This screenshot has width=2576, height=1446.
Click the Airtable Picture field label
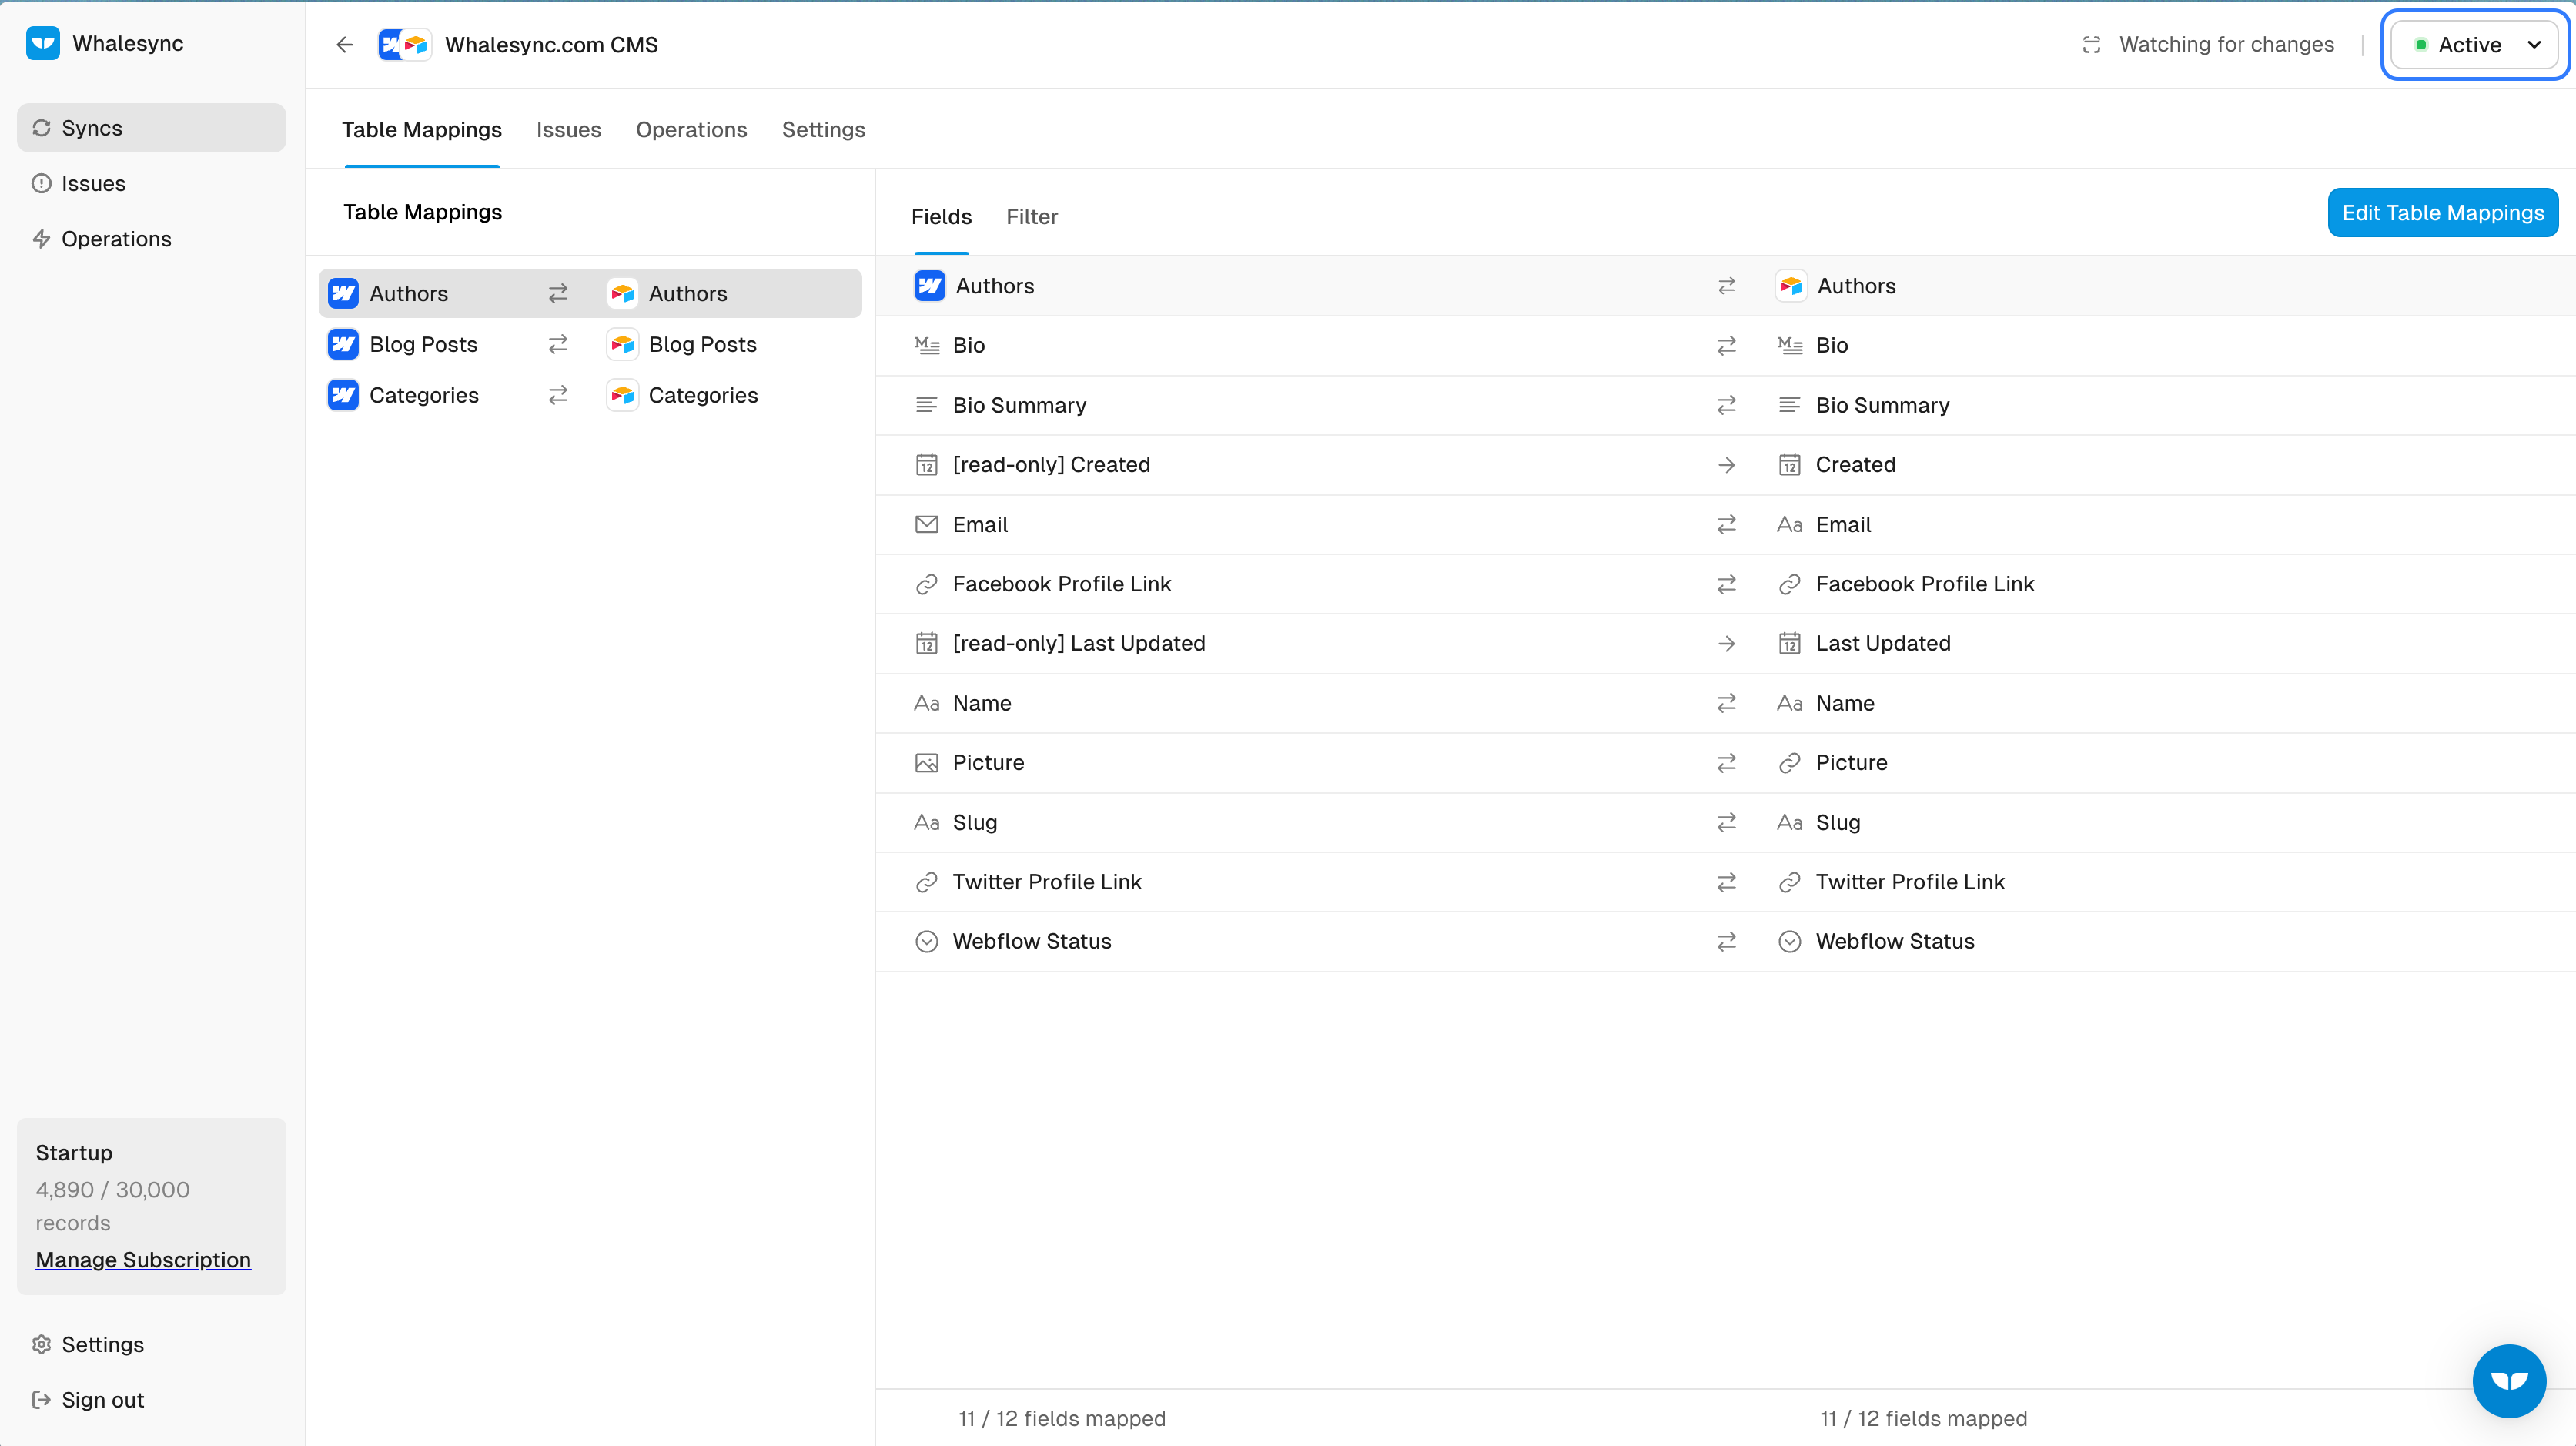pyautogui.click(x=1852, y=763)
